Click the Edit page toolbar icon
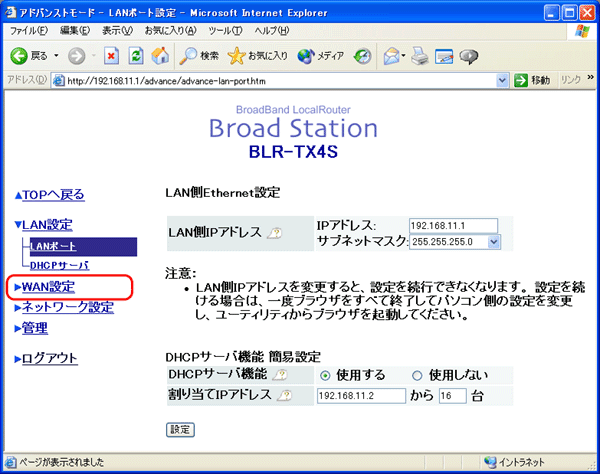The height and width of the screenshot is (474, 600). coord(444,56)
